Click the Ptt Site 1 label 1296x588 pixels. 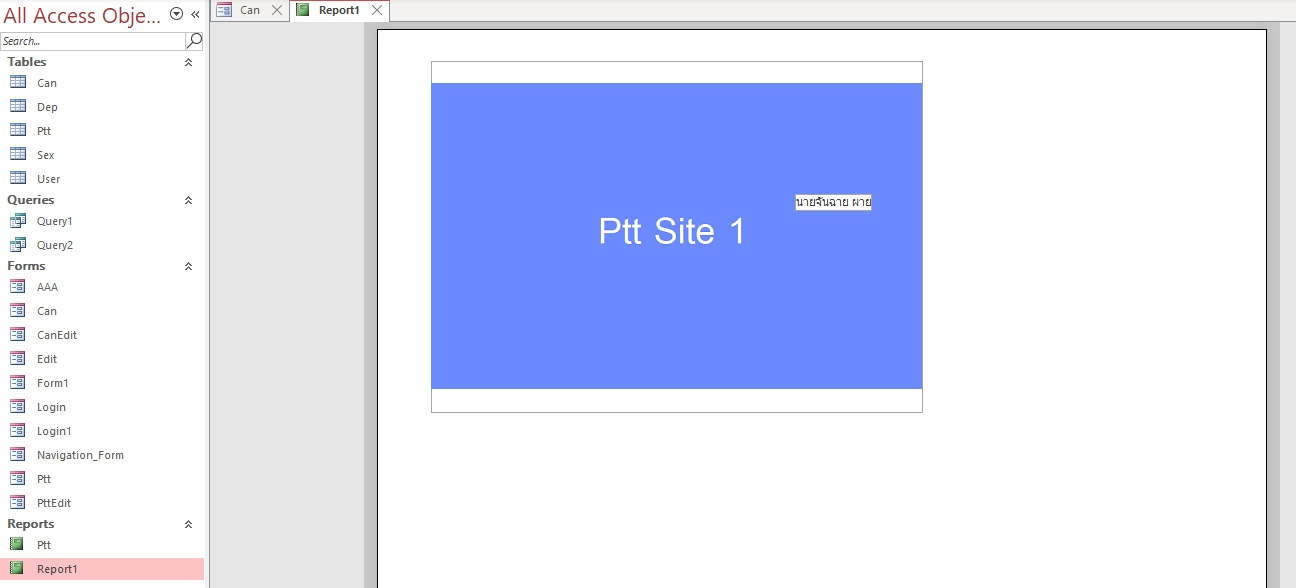tap(672, 231)
